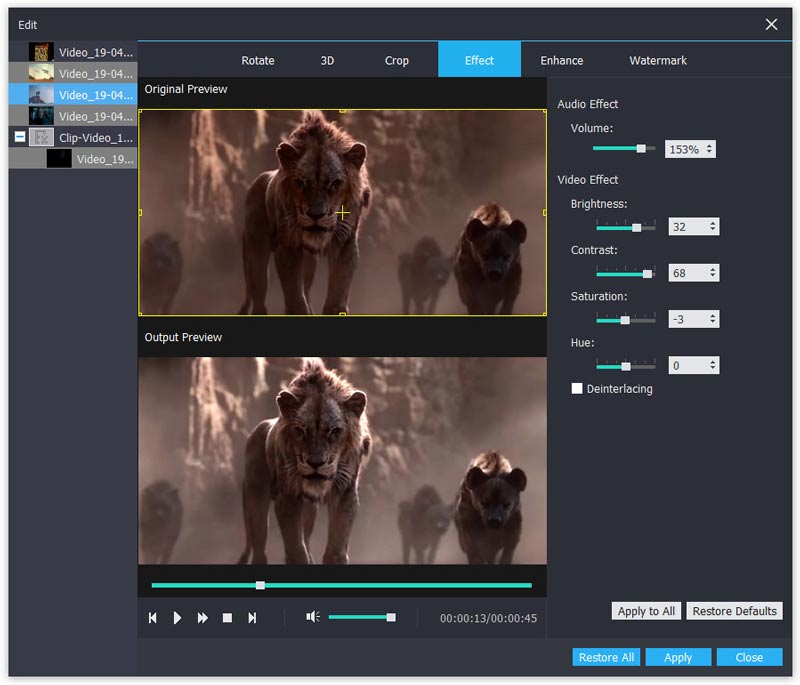Click the Brightness value stepper arrows
This screenshot has width=800, height=685.
tap(712, 227)
